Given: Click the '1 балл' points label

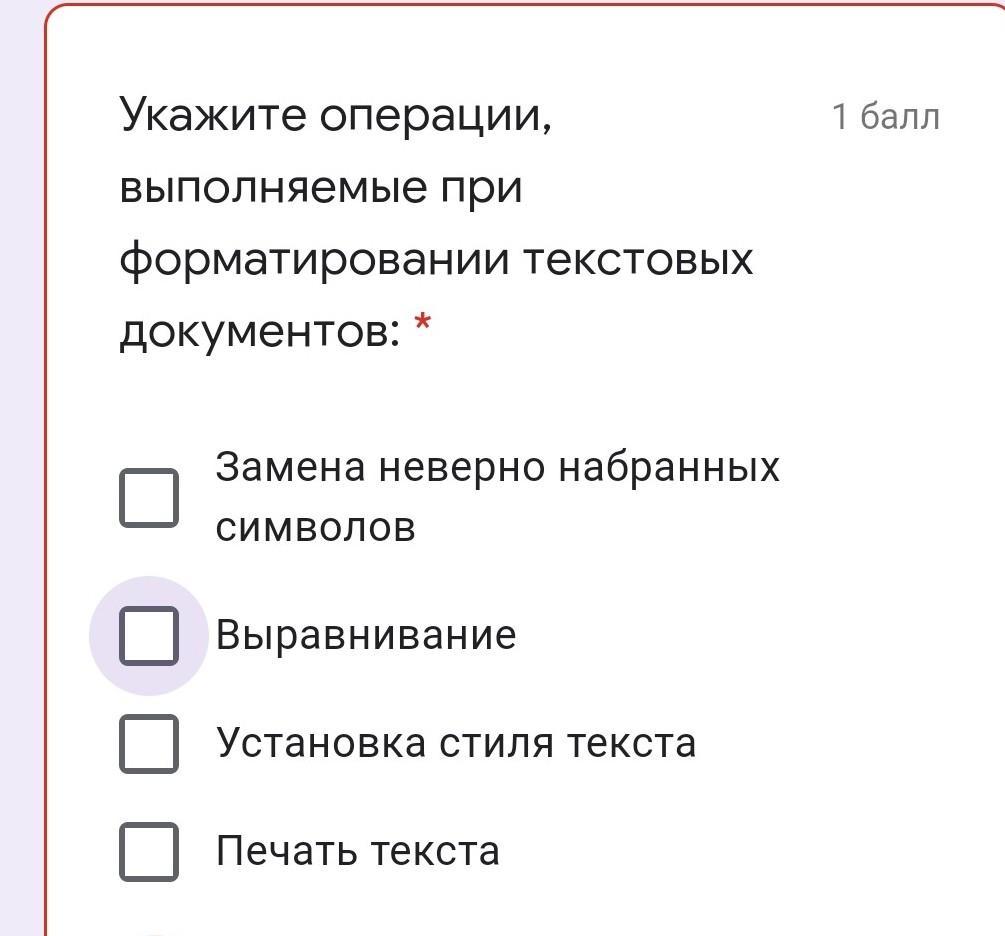Looking at the screenshot, I should click(885, 118).
